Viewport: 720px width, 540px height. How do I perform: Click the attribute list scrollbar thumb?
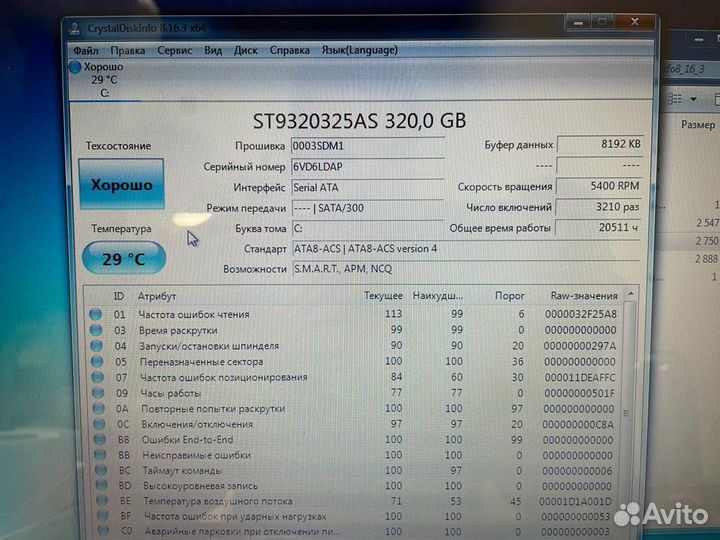tap(627, 412)
